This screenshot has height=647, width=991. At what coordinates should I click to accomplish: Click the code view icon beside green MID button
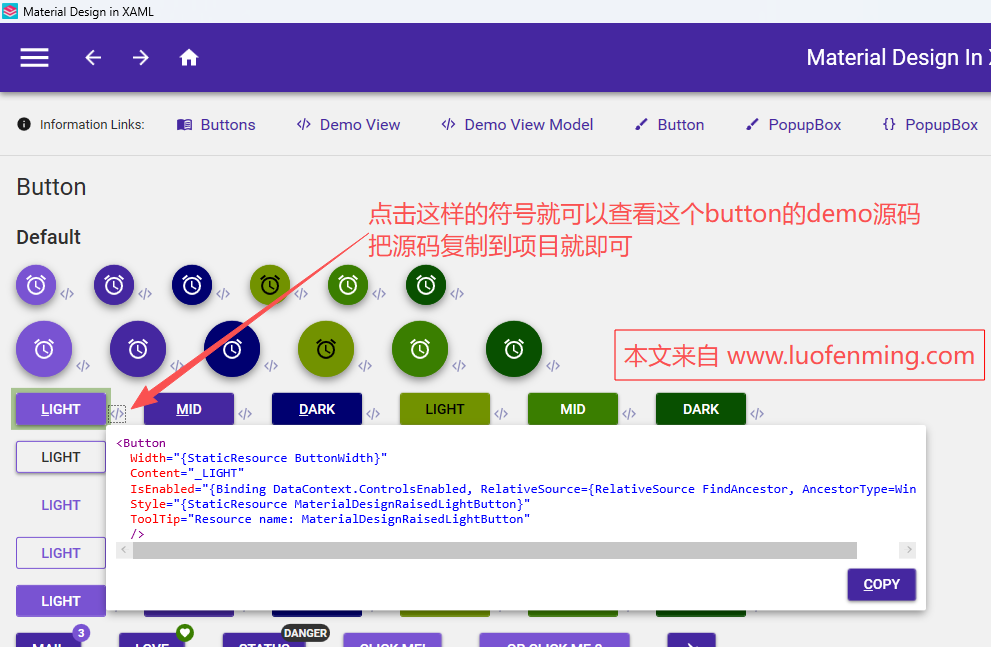click(x=629, y=411)
